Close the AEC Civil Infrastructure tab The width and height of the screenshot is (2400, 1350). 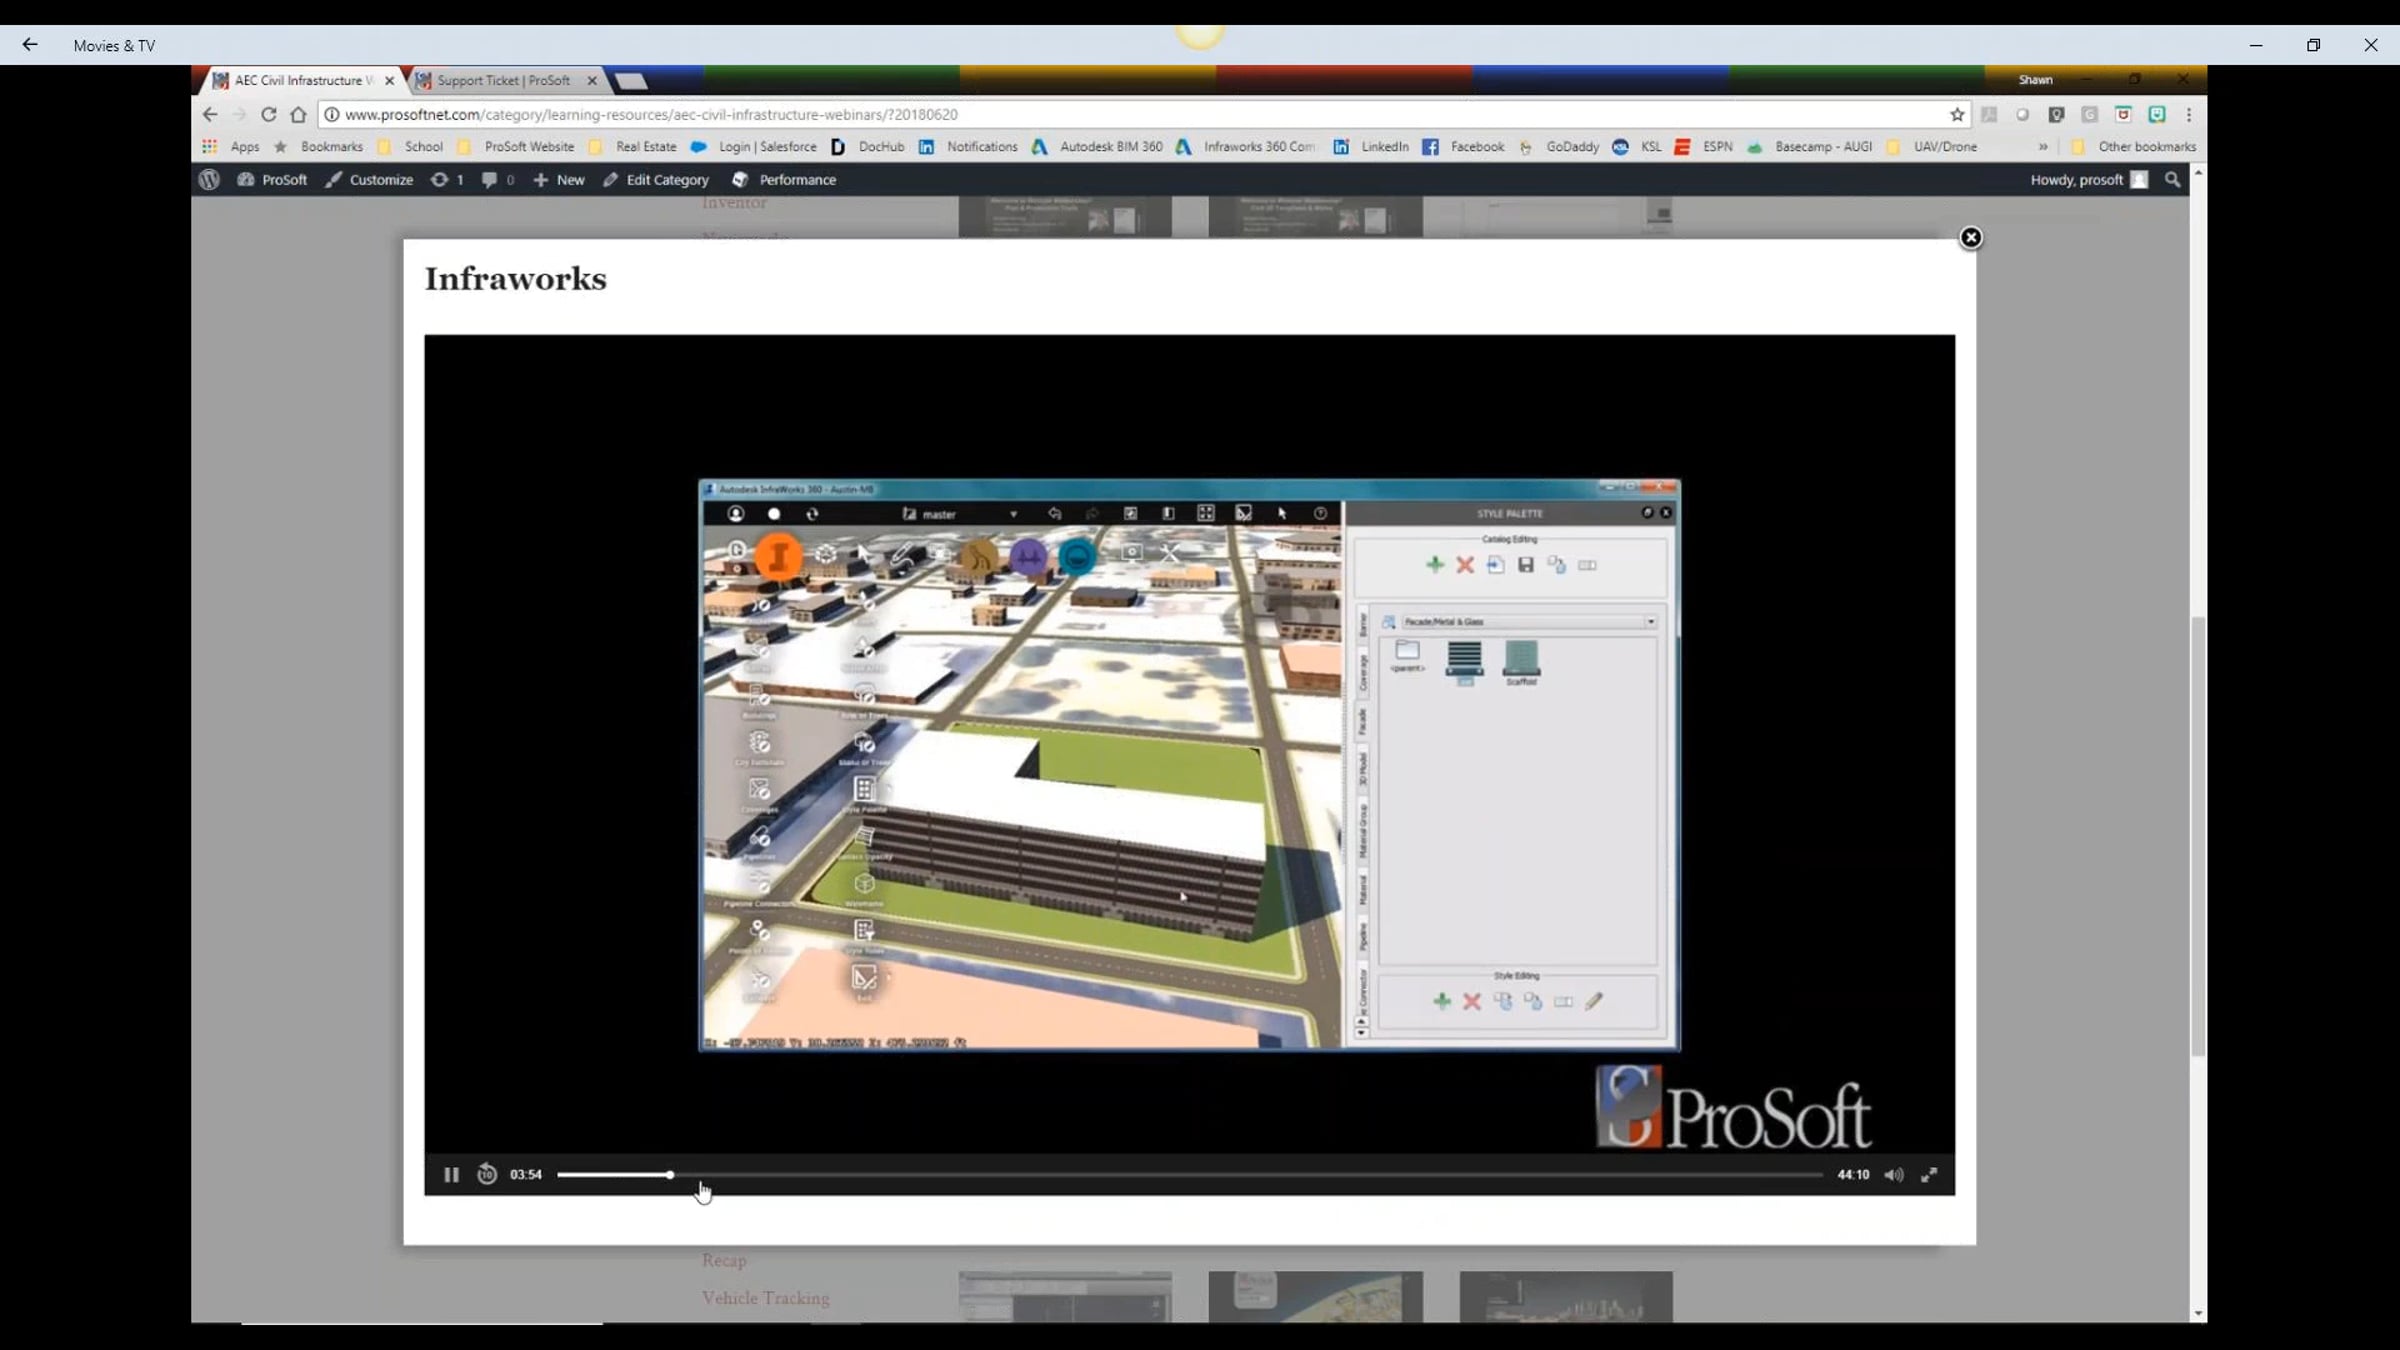point(389,80)
